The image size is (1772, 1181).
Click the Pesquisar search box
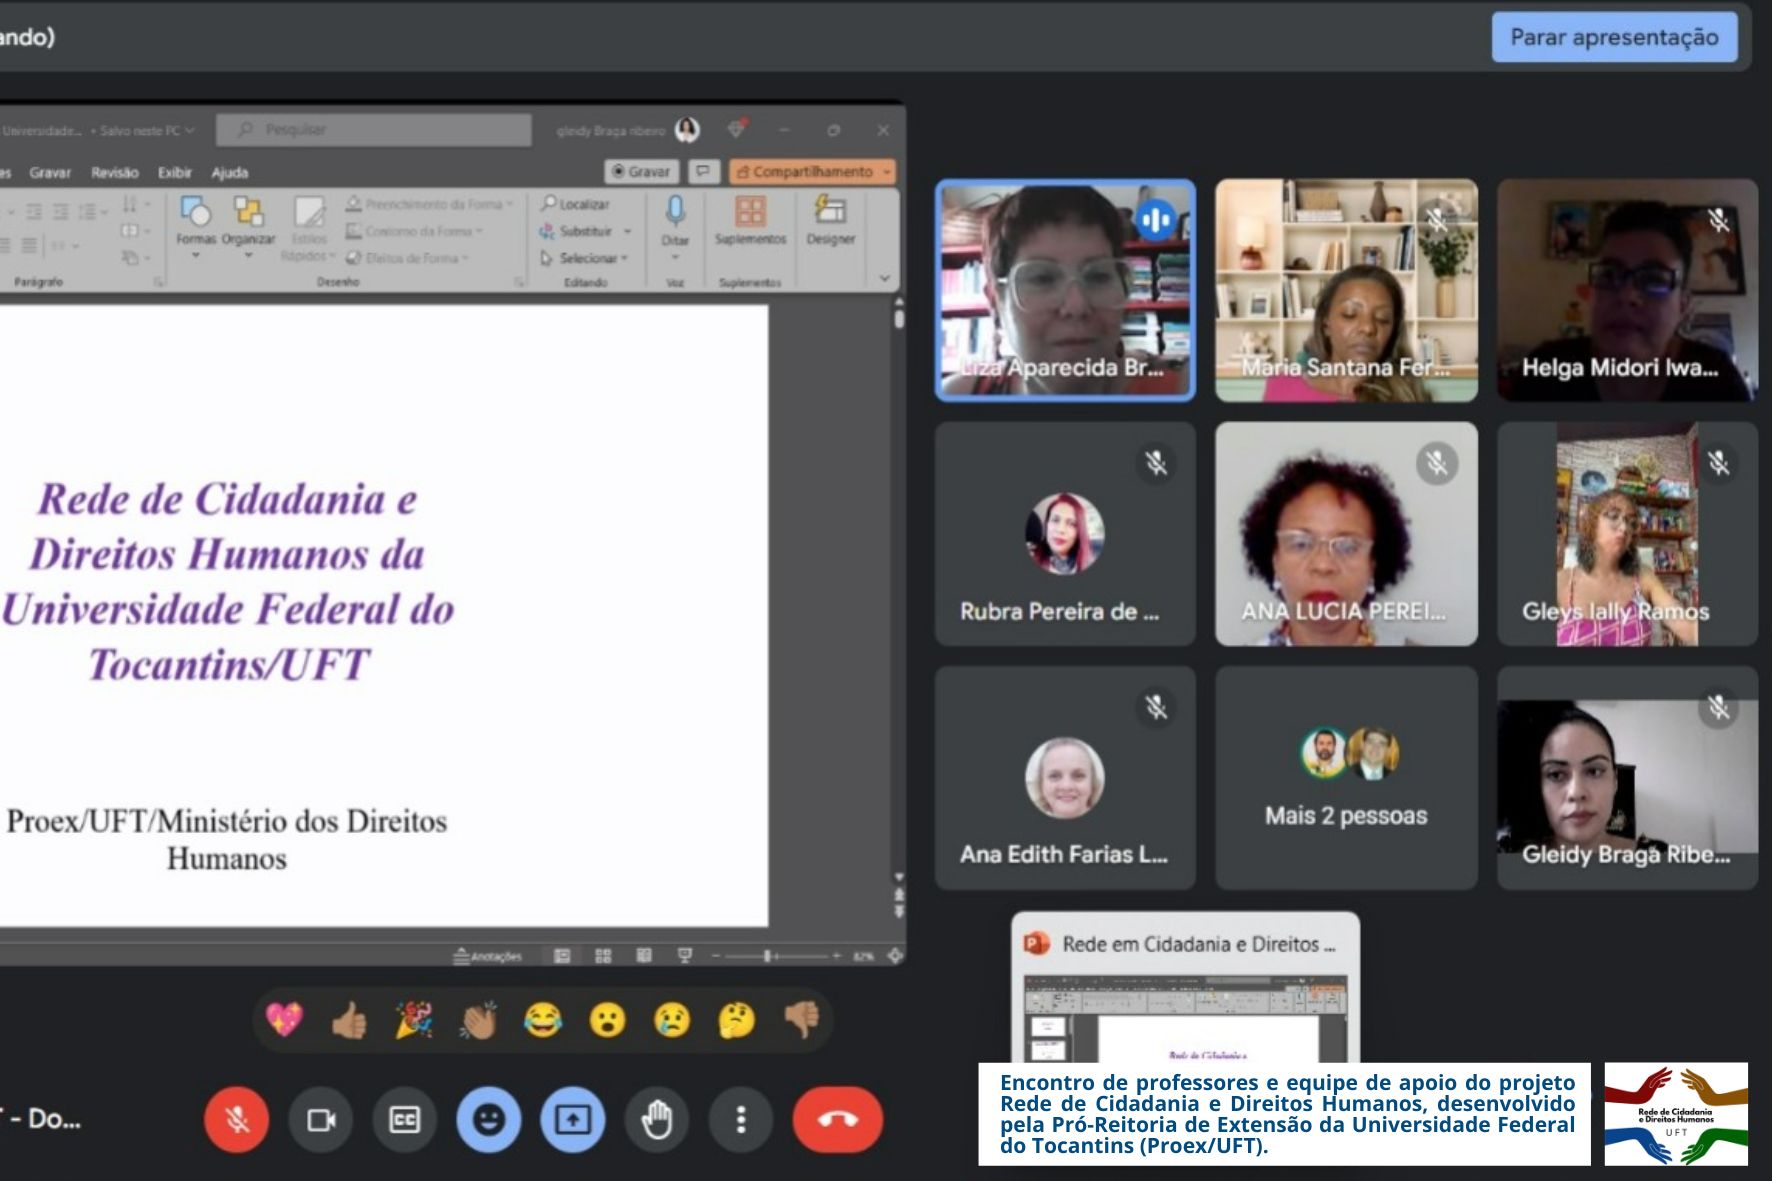coord(373,130)
